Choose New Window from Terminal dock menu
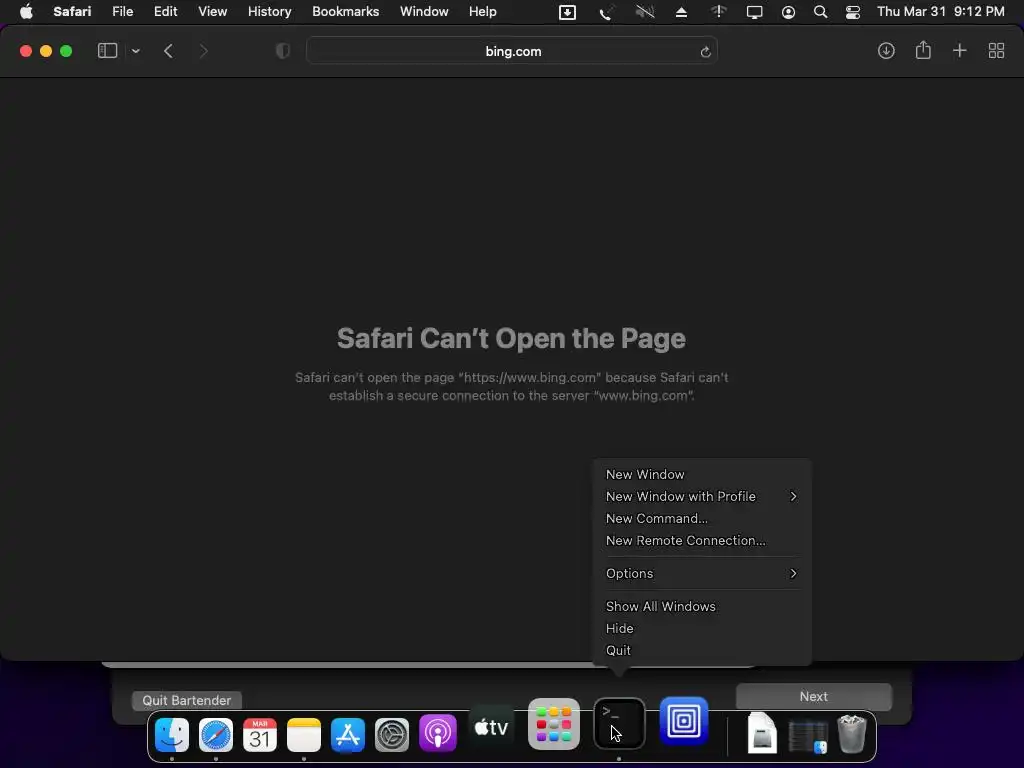Image resolution: width=1024 pixels, height=768 pixels. [x=702, y=475]
